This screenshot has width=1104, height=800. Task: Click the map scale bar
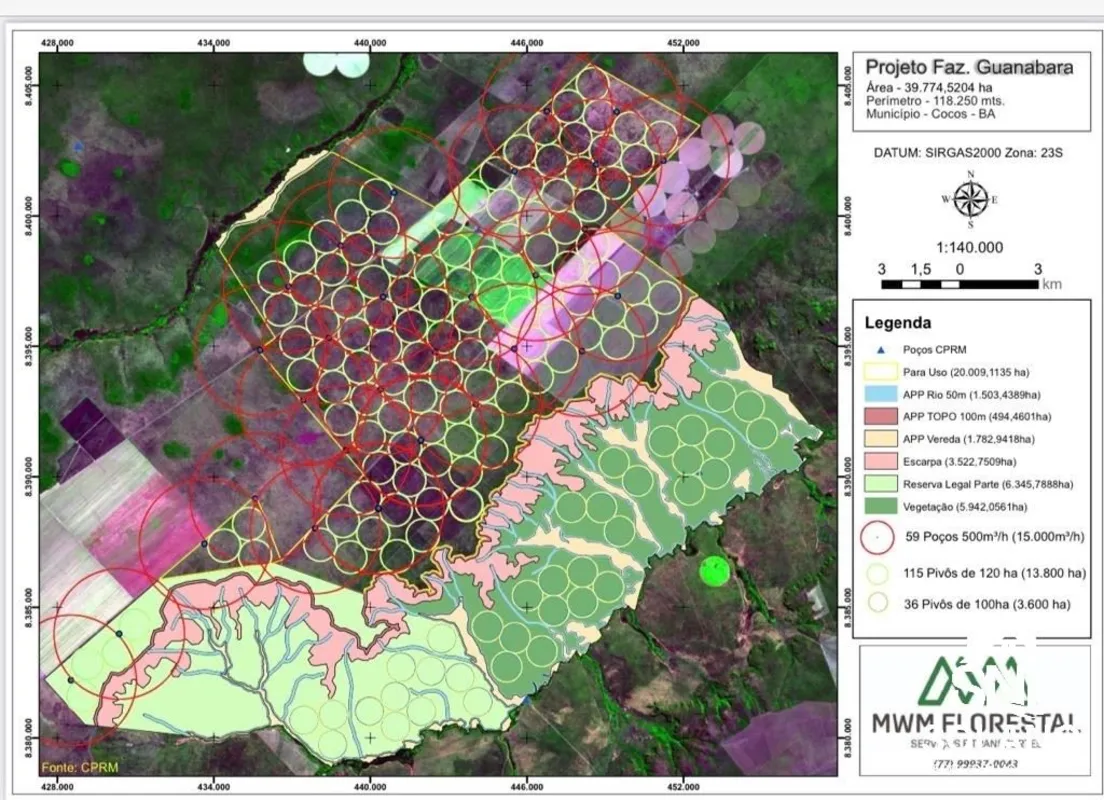click(x=958, y=284)
